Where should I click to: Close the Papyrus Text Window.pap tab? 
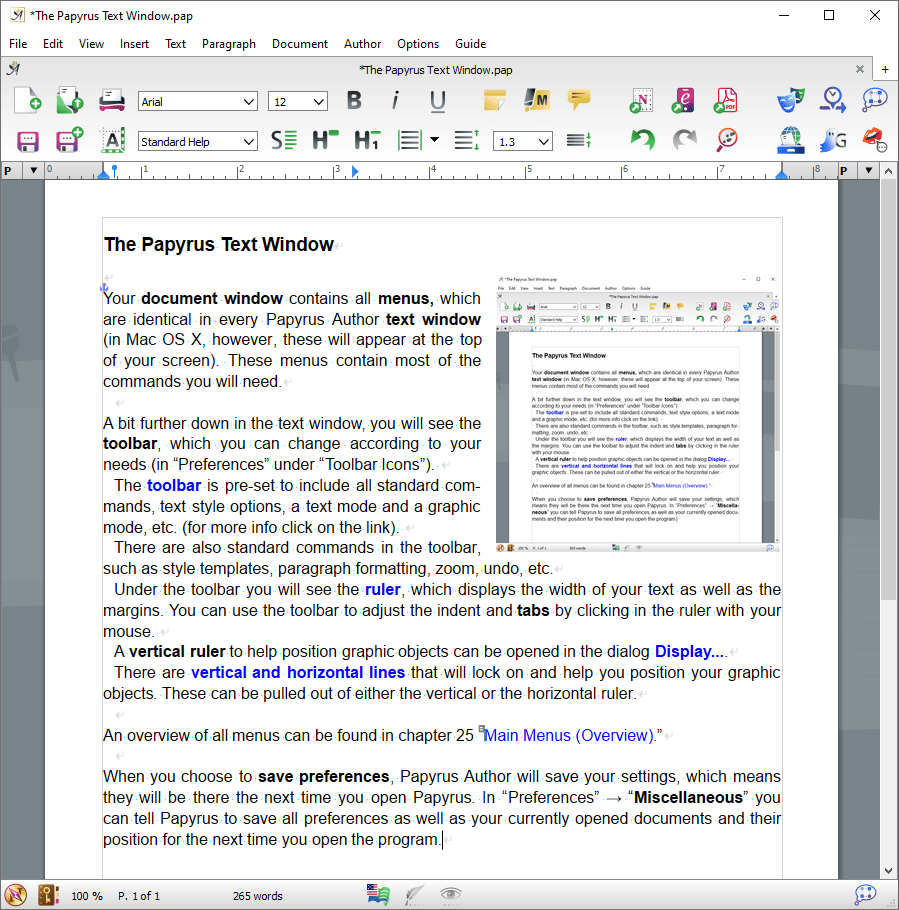860,70
